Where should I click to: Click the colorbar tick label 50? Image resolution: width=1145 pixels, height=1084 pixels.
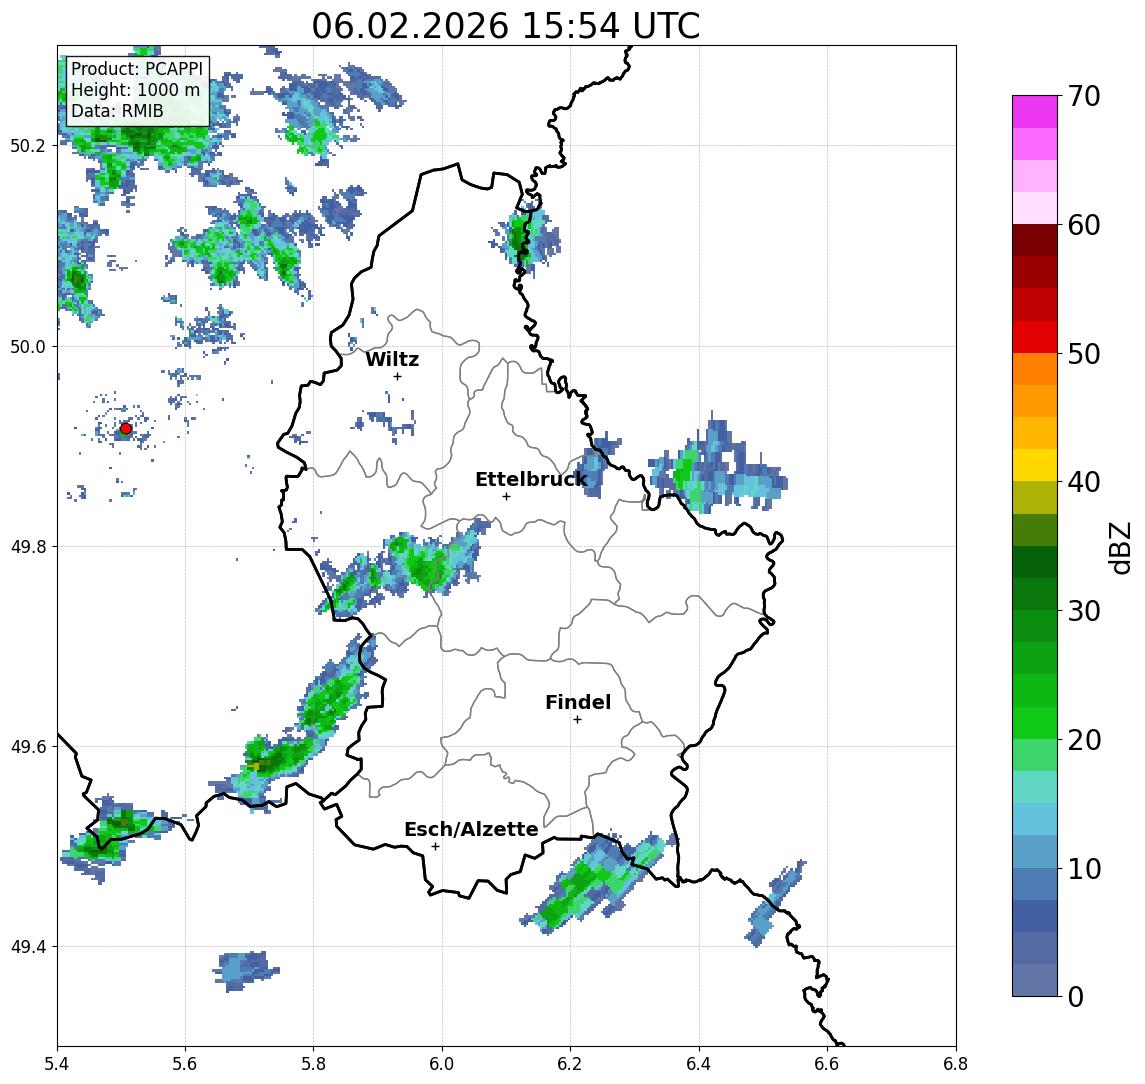1083,354
